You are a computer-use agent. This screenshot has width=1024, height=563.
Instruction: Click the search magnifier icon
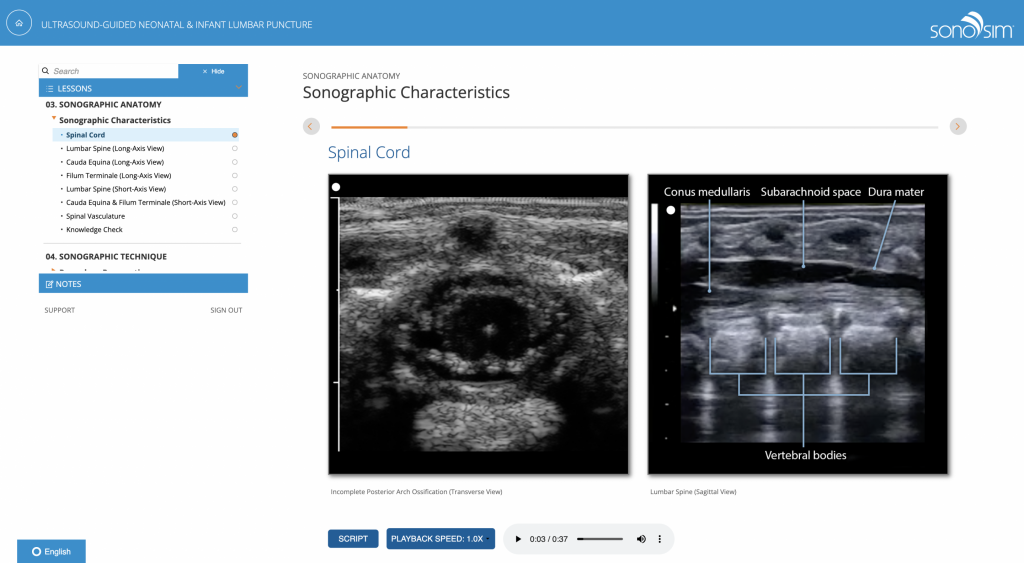pyautogui.click(x=46, y=72)
